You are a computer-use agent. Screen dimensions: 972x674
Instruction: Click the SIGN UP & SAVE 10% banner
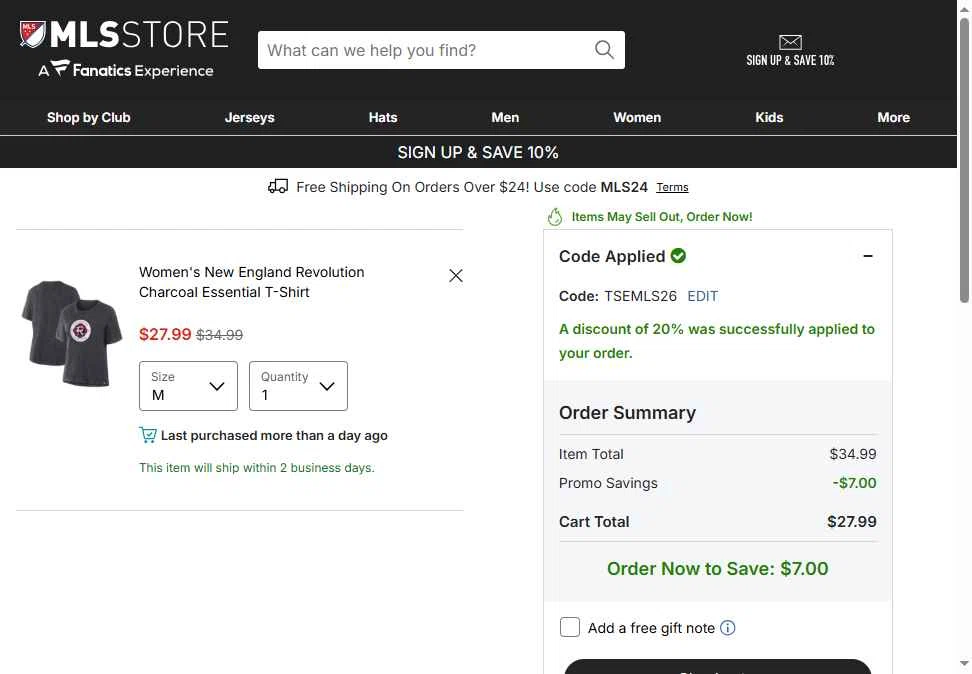pos(478,152)
